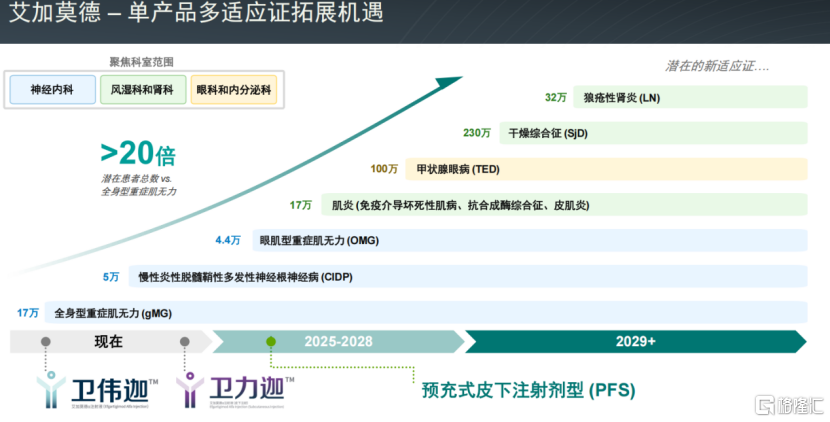Click the 2029+ timeline segment
The height and width of the screenshot is (422, 830).
tap(635, 342)
